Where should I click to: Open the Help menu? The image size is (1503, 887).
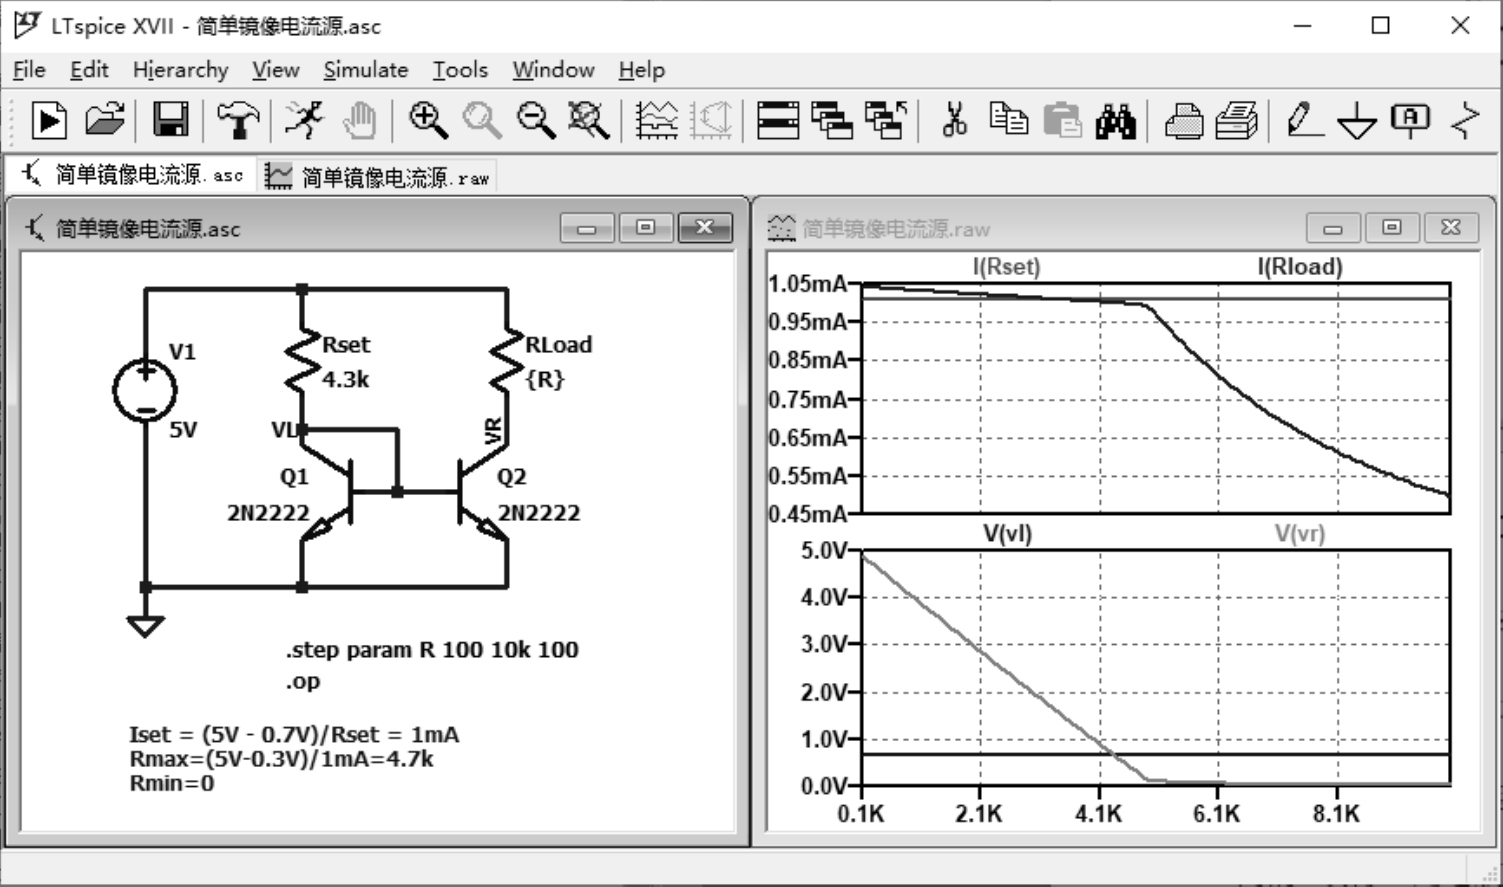click(642, 70)
